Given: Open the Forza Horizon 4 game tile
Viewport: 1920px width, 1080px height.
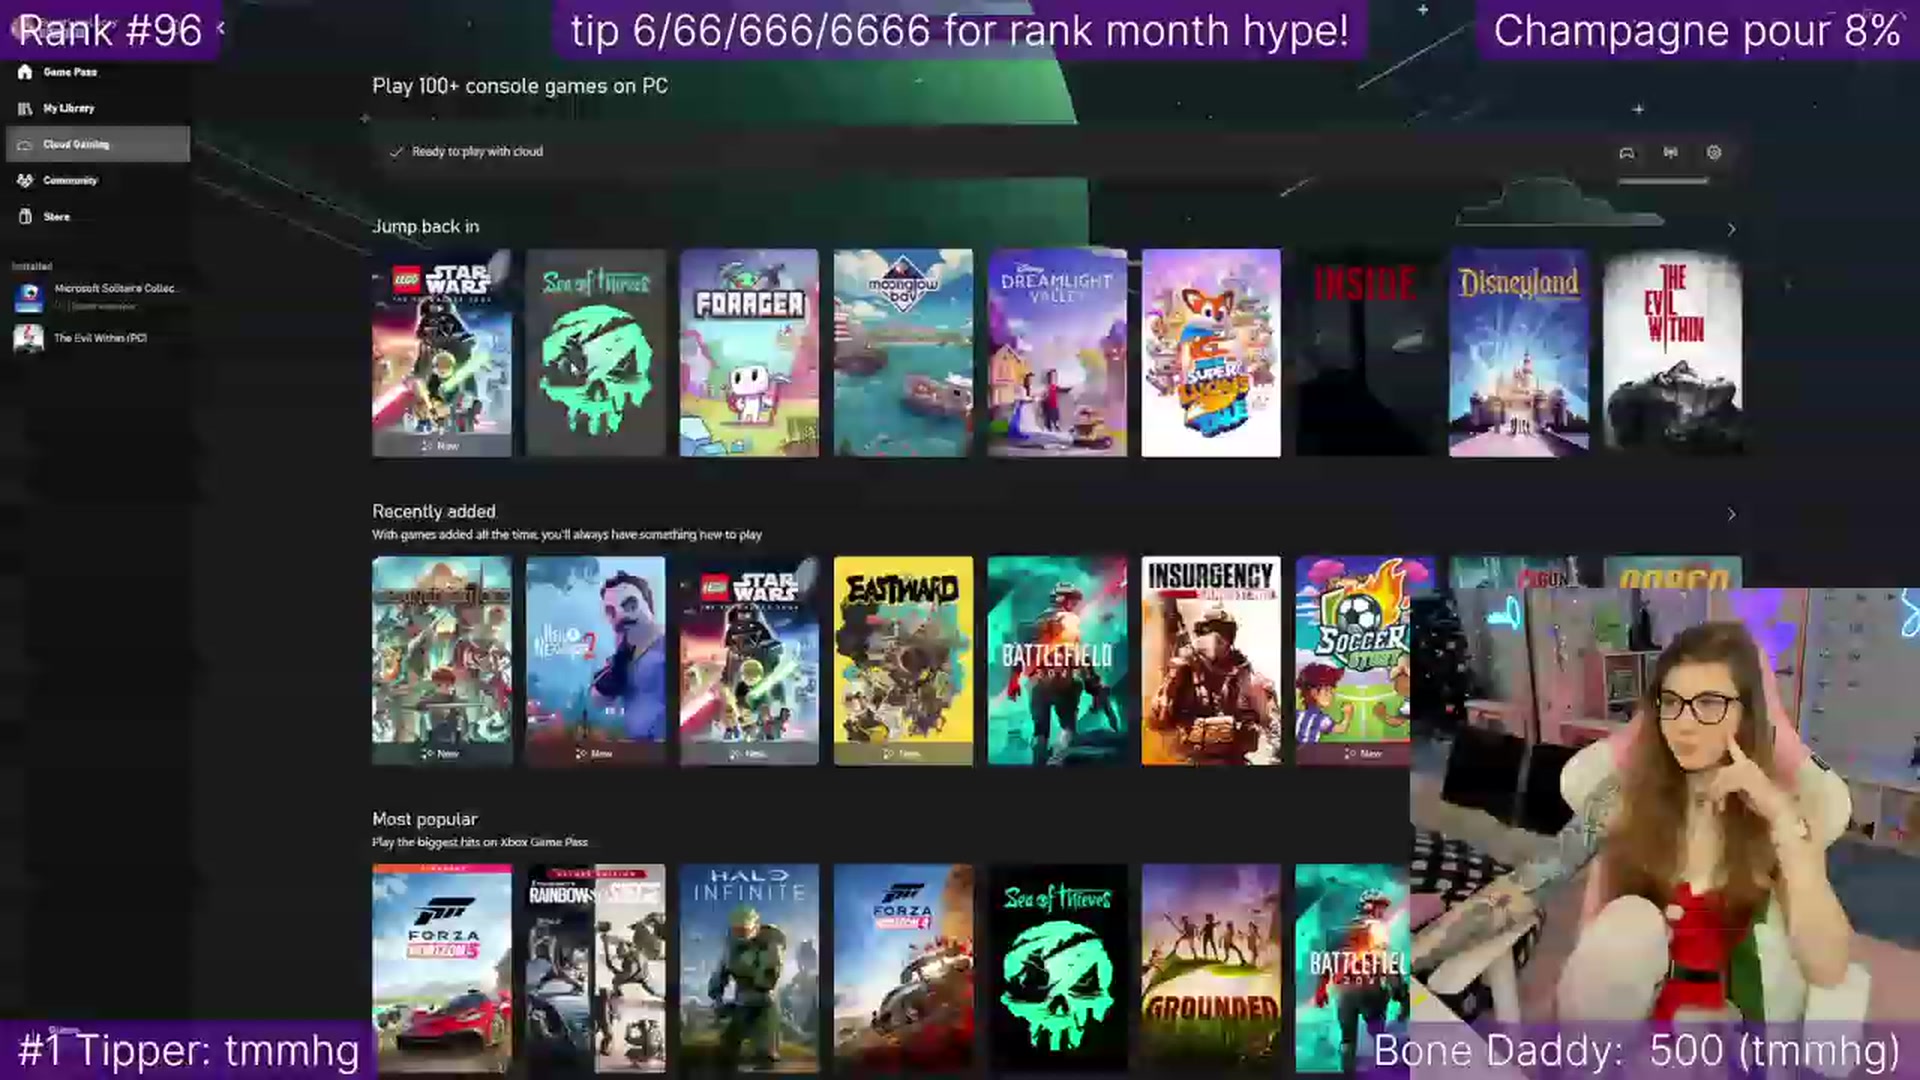Looking at the screenshot, I should (x=903, y=968).
